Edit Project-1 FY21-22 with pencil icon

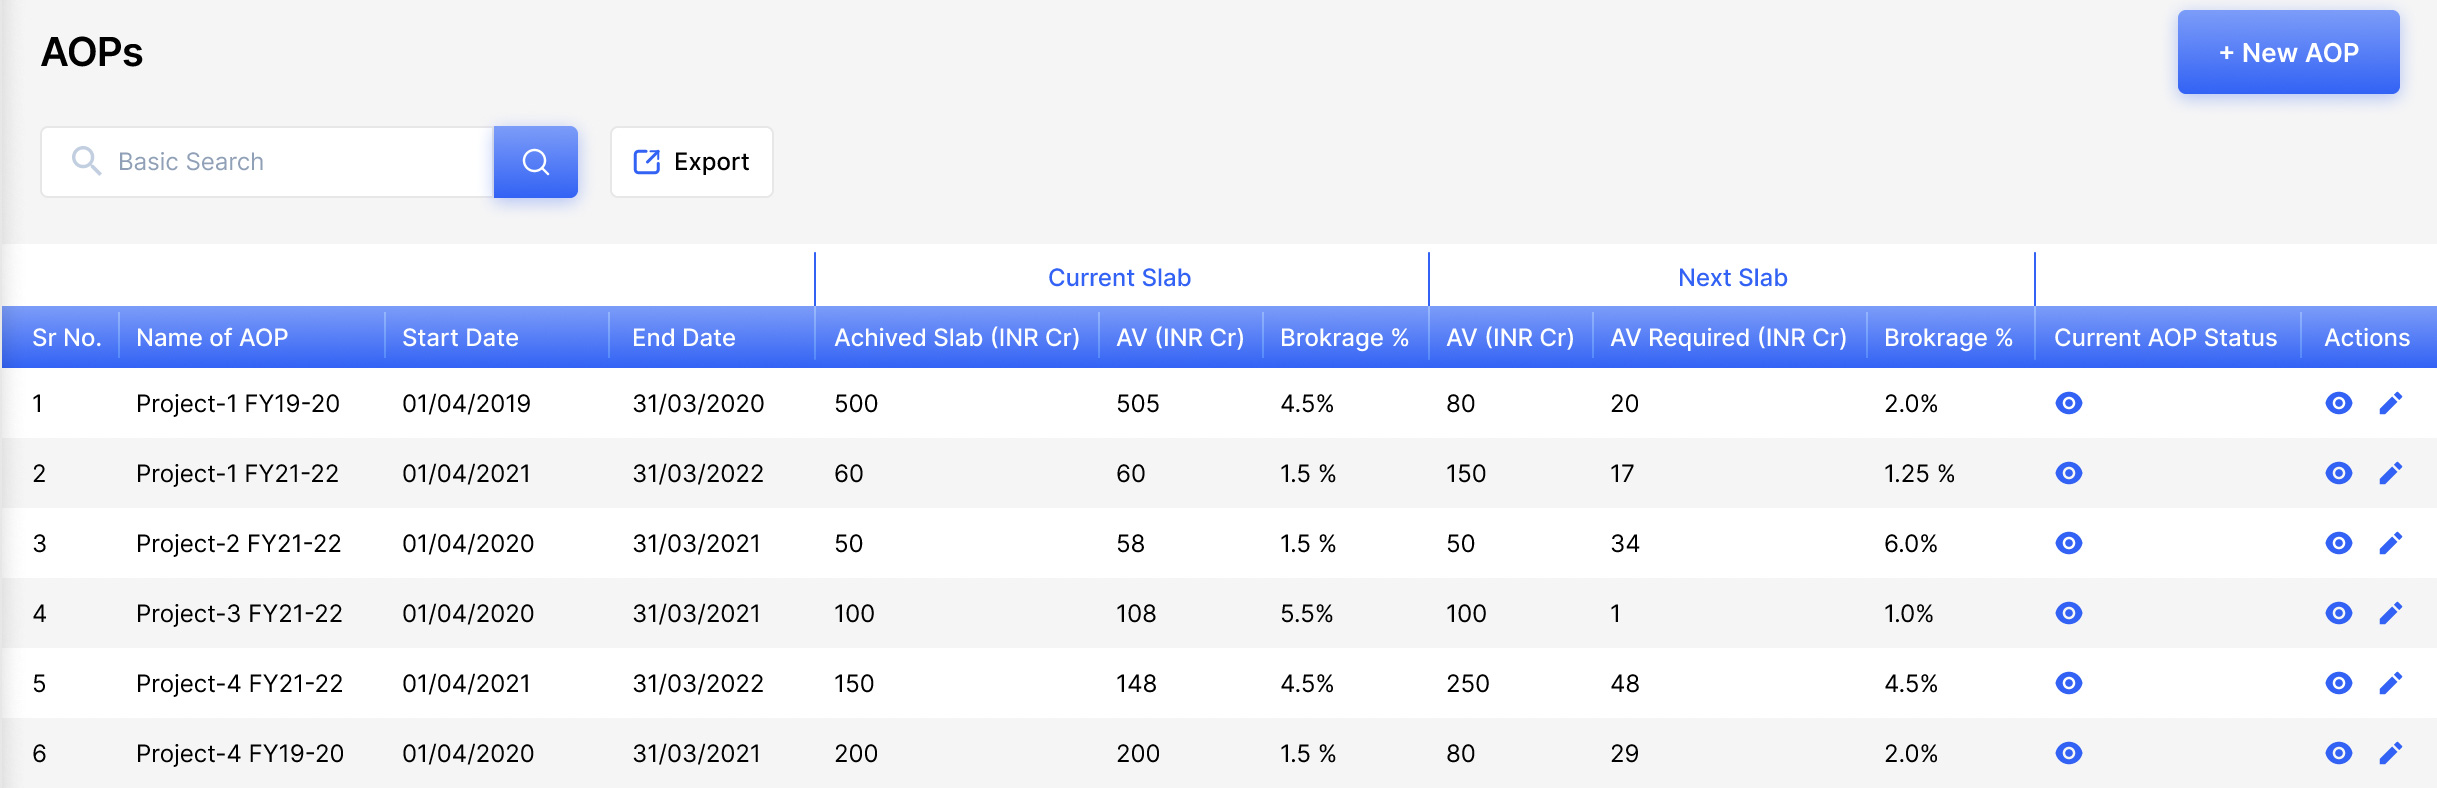[x=2390, y=473]
